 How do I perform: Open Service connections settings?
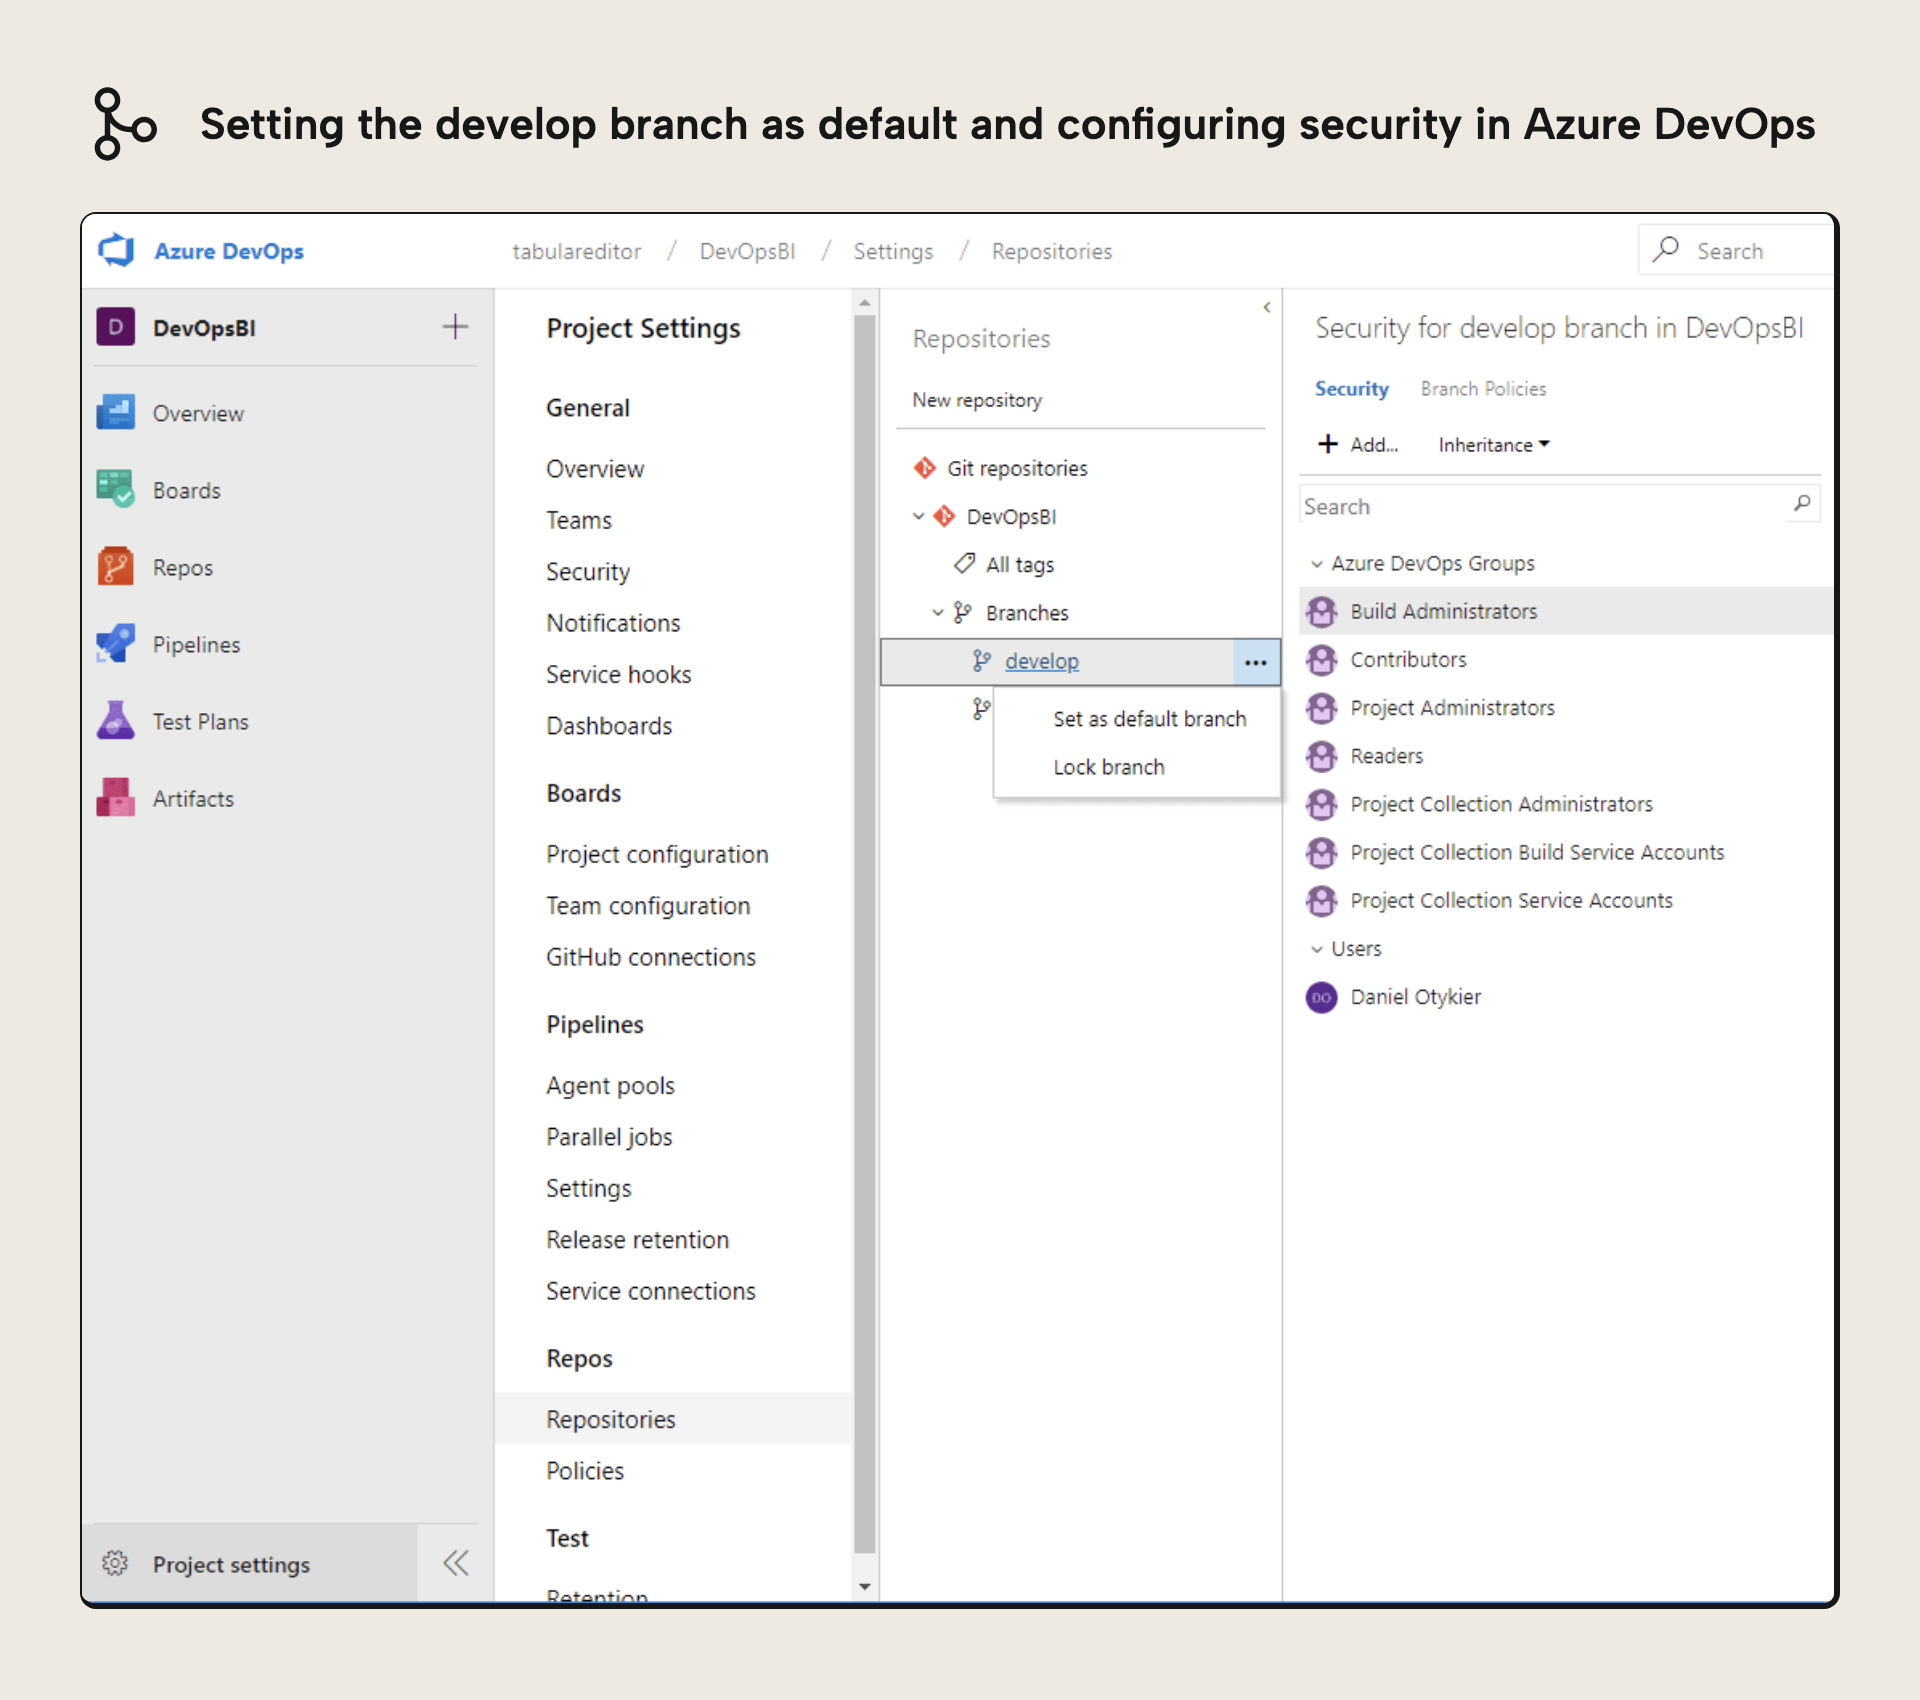pyautogui.click(x=650, y=1291)
